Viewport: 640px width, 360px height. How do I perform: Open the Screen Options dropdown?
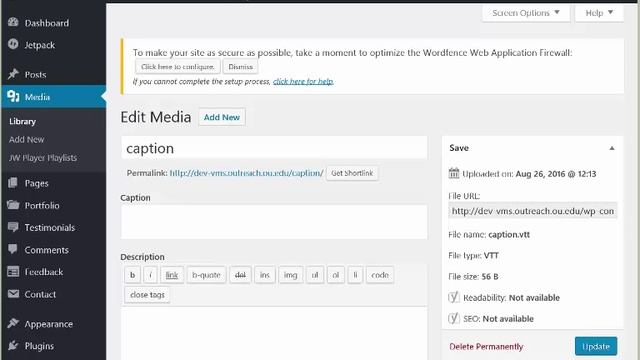click(x=526, y=13)
